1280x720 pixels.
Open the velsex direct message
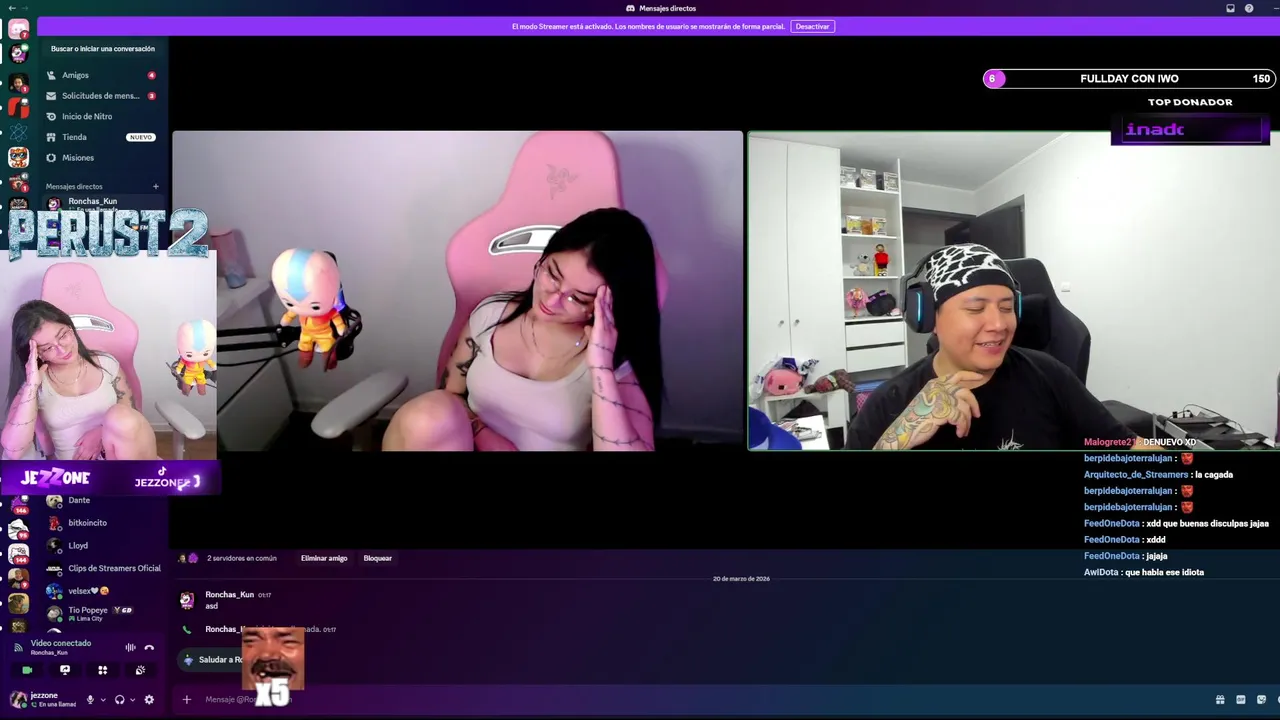click(101, 591)
